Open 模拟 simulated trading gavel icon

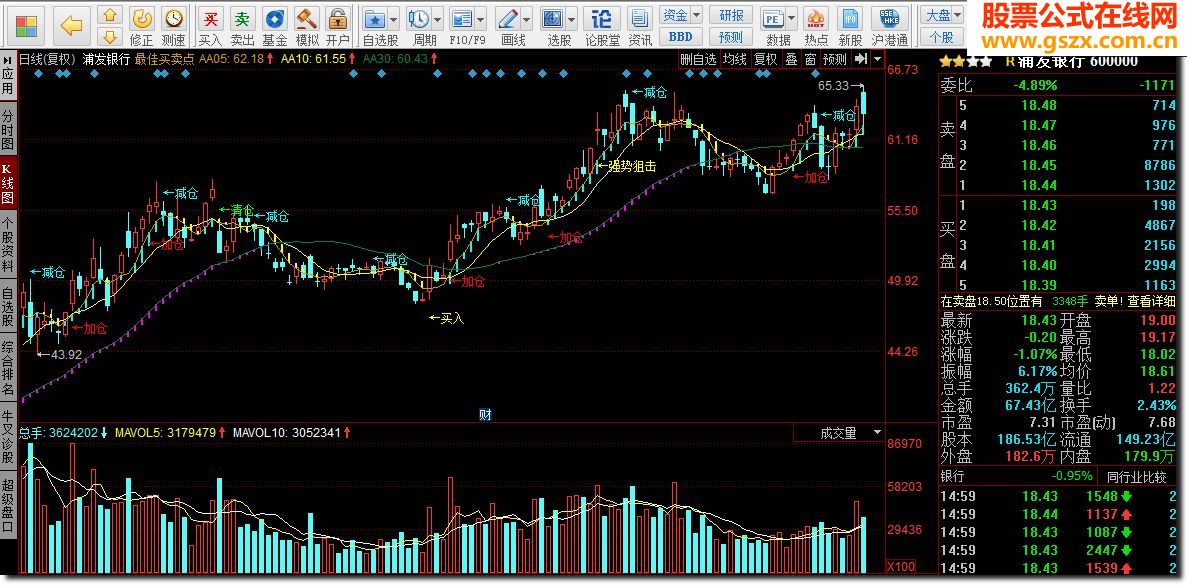point(306,18)
